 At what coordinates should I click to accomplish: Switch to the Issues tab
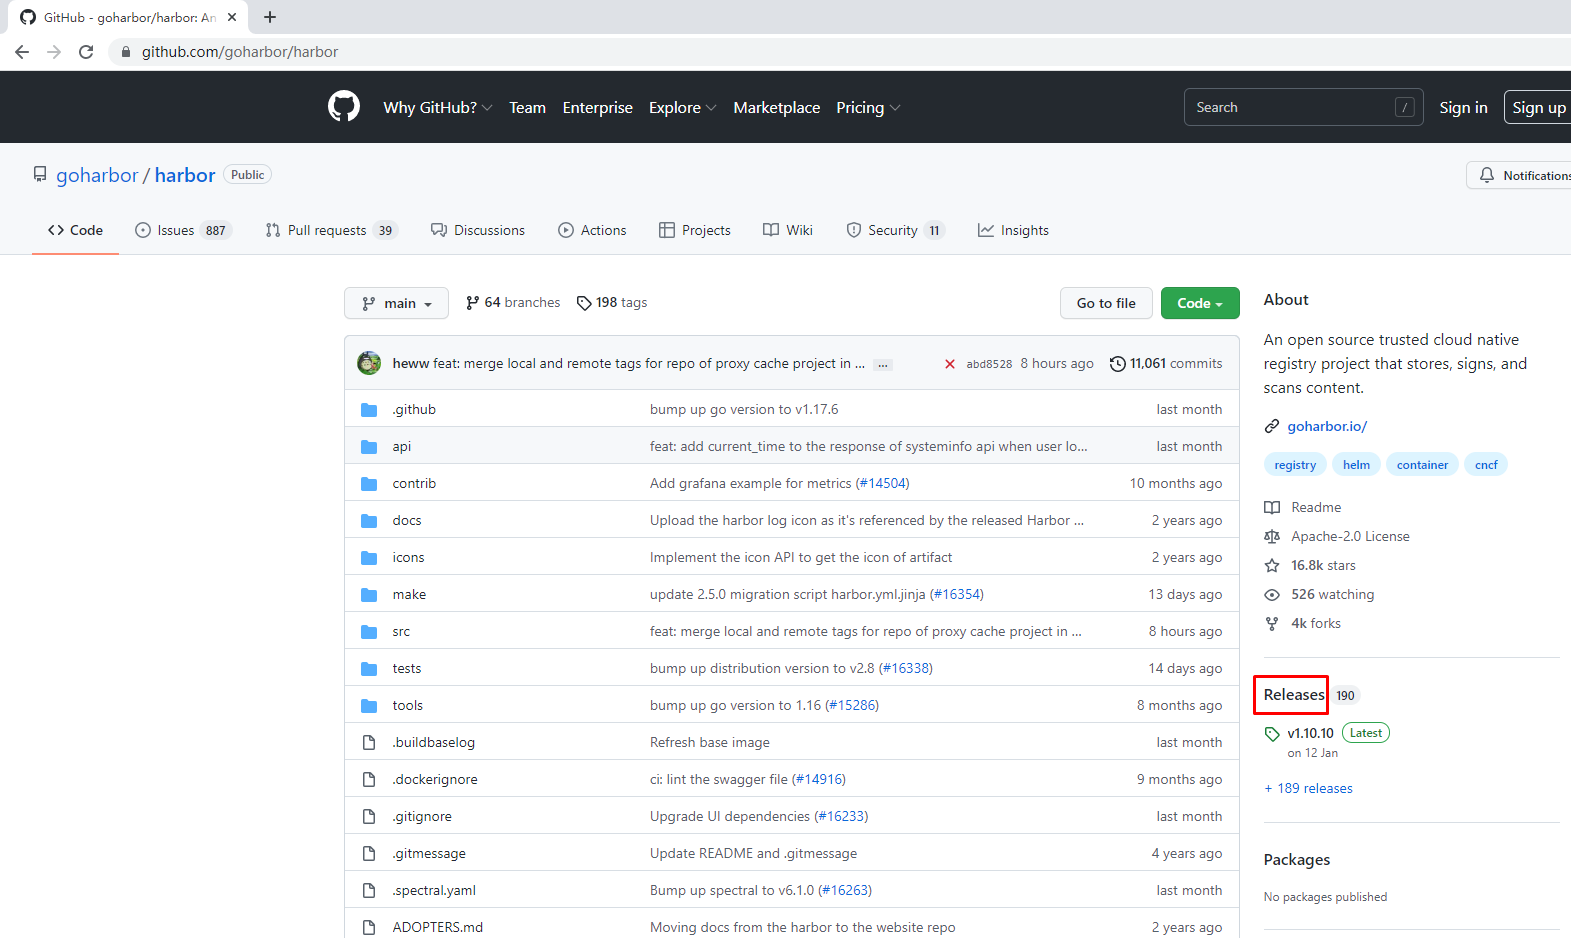pos(182,230)
